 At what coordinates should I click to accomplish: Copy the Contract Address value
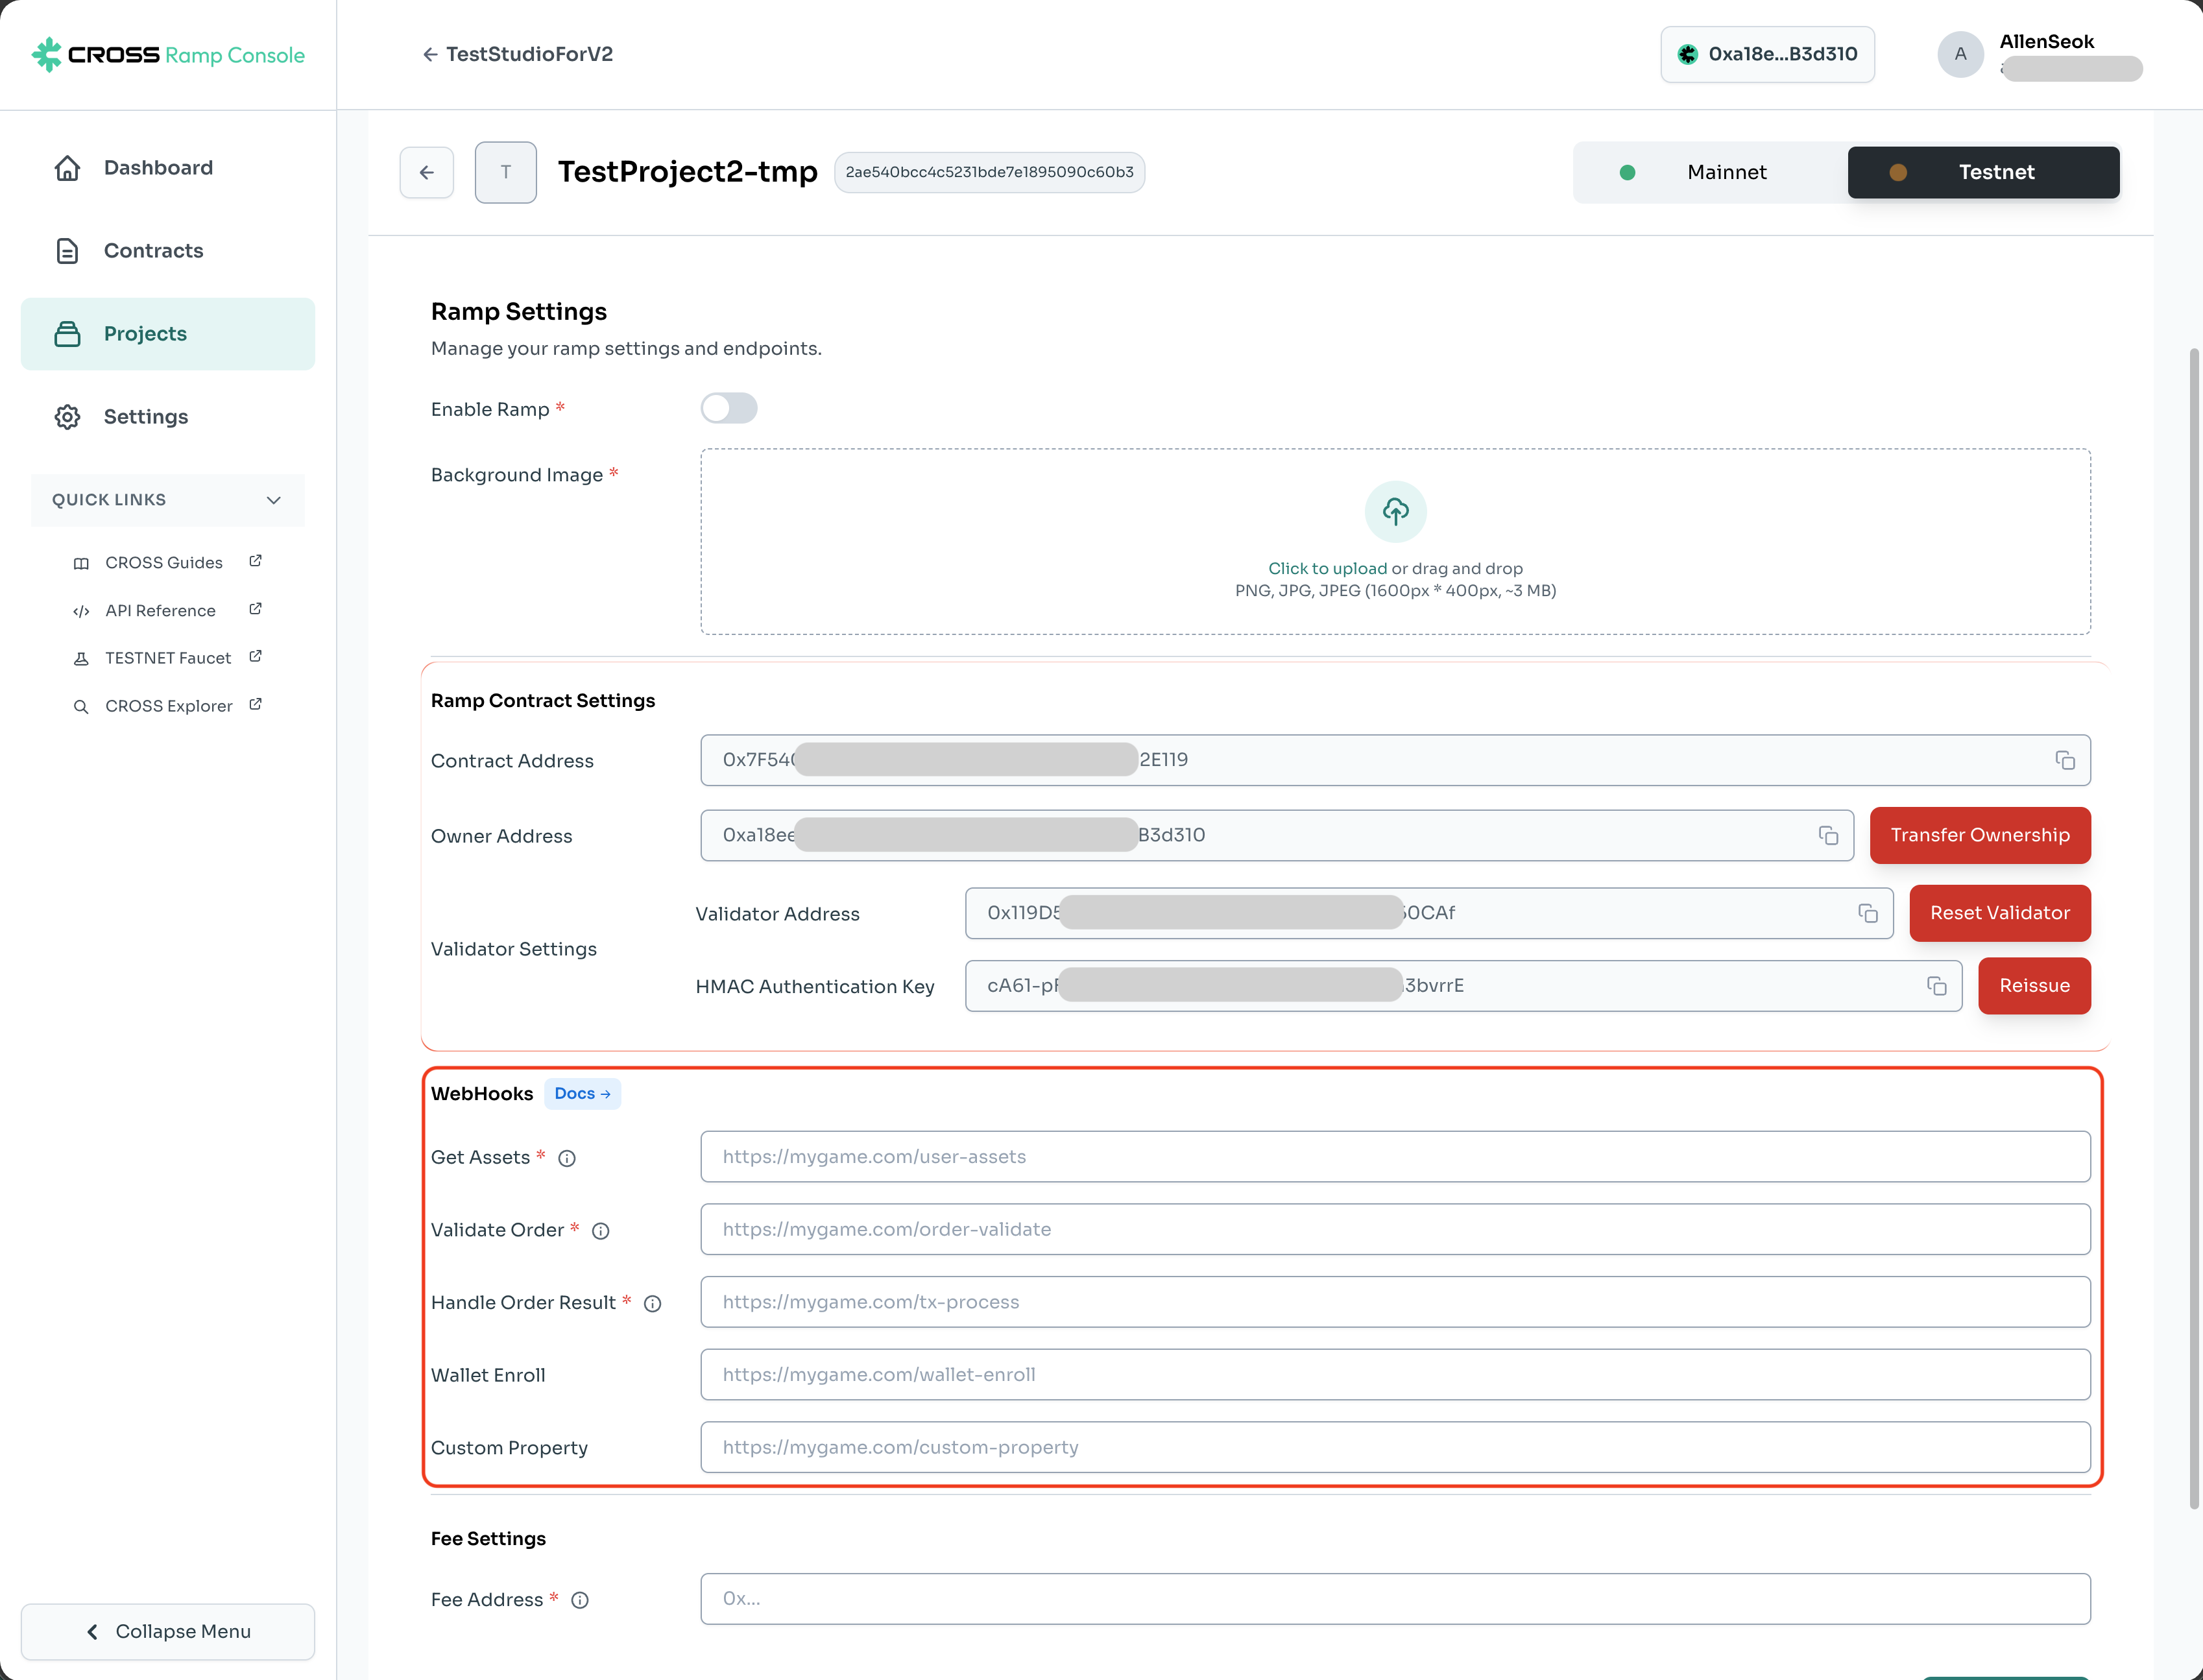click(2064, 760)
